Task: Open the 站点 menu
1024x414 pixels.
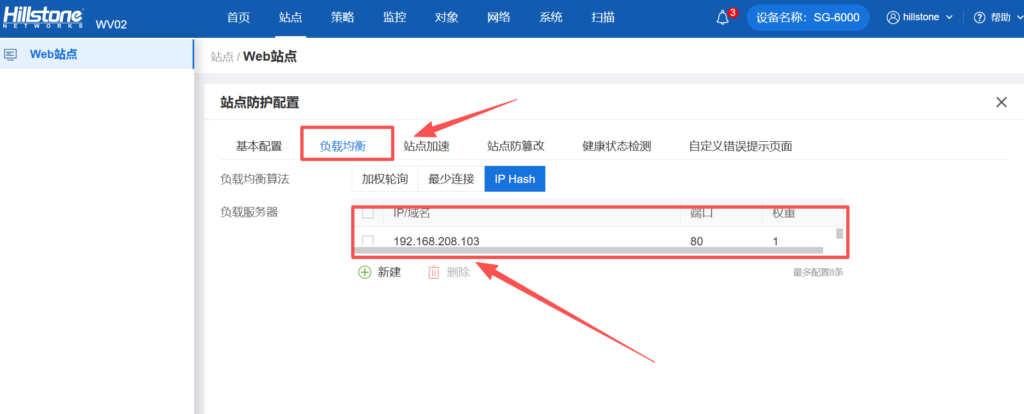Action: coord(291,18)
